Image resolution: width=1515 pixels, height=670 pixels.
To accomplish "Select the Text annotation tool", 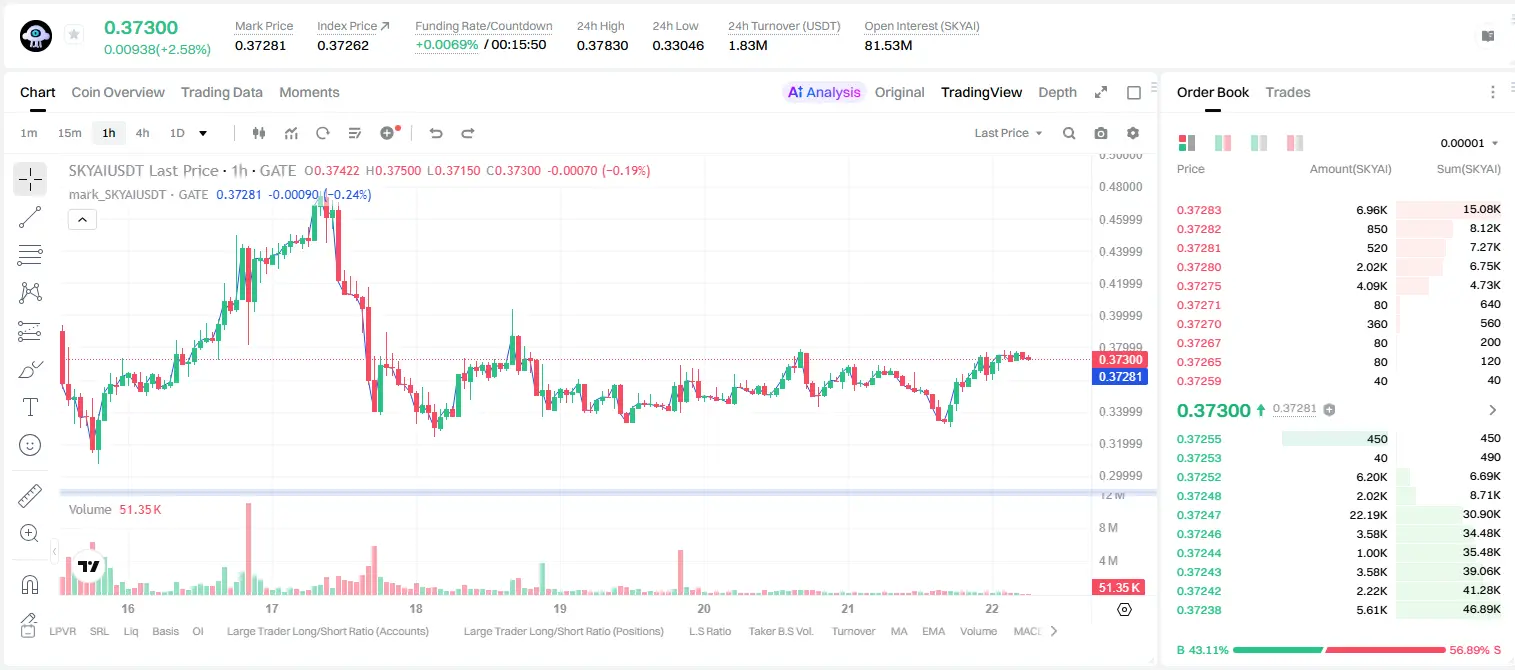I will 30,407.
